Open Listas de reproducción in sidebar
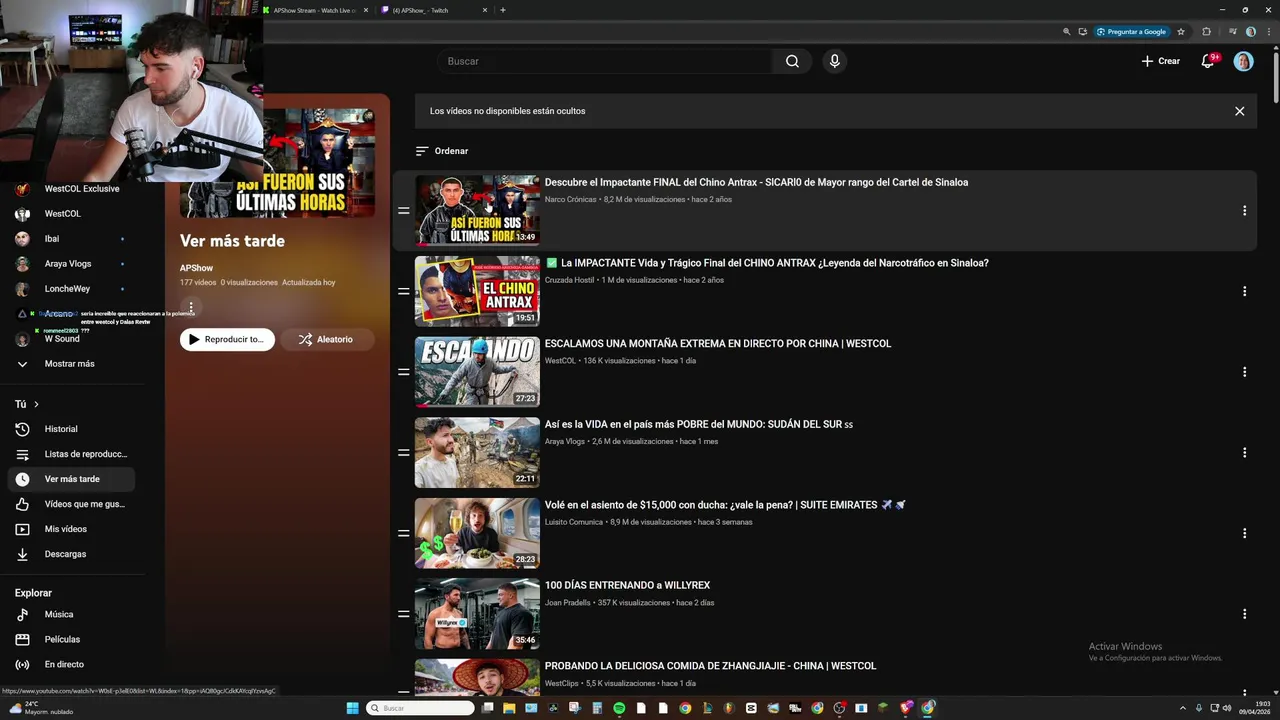Viewport: 1280px width, 720px height. click(71, 454)
